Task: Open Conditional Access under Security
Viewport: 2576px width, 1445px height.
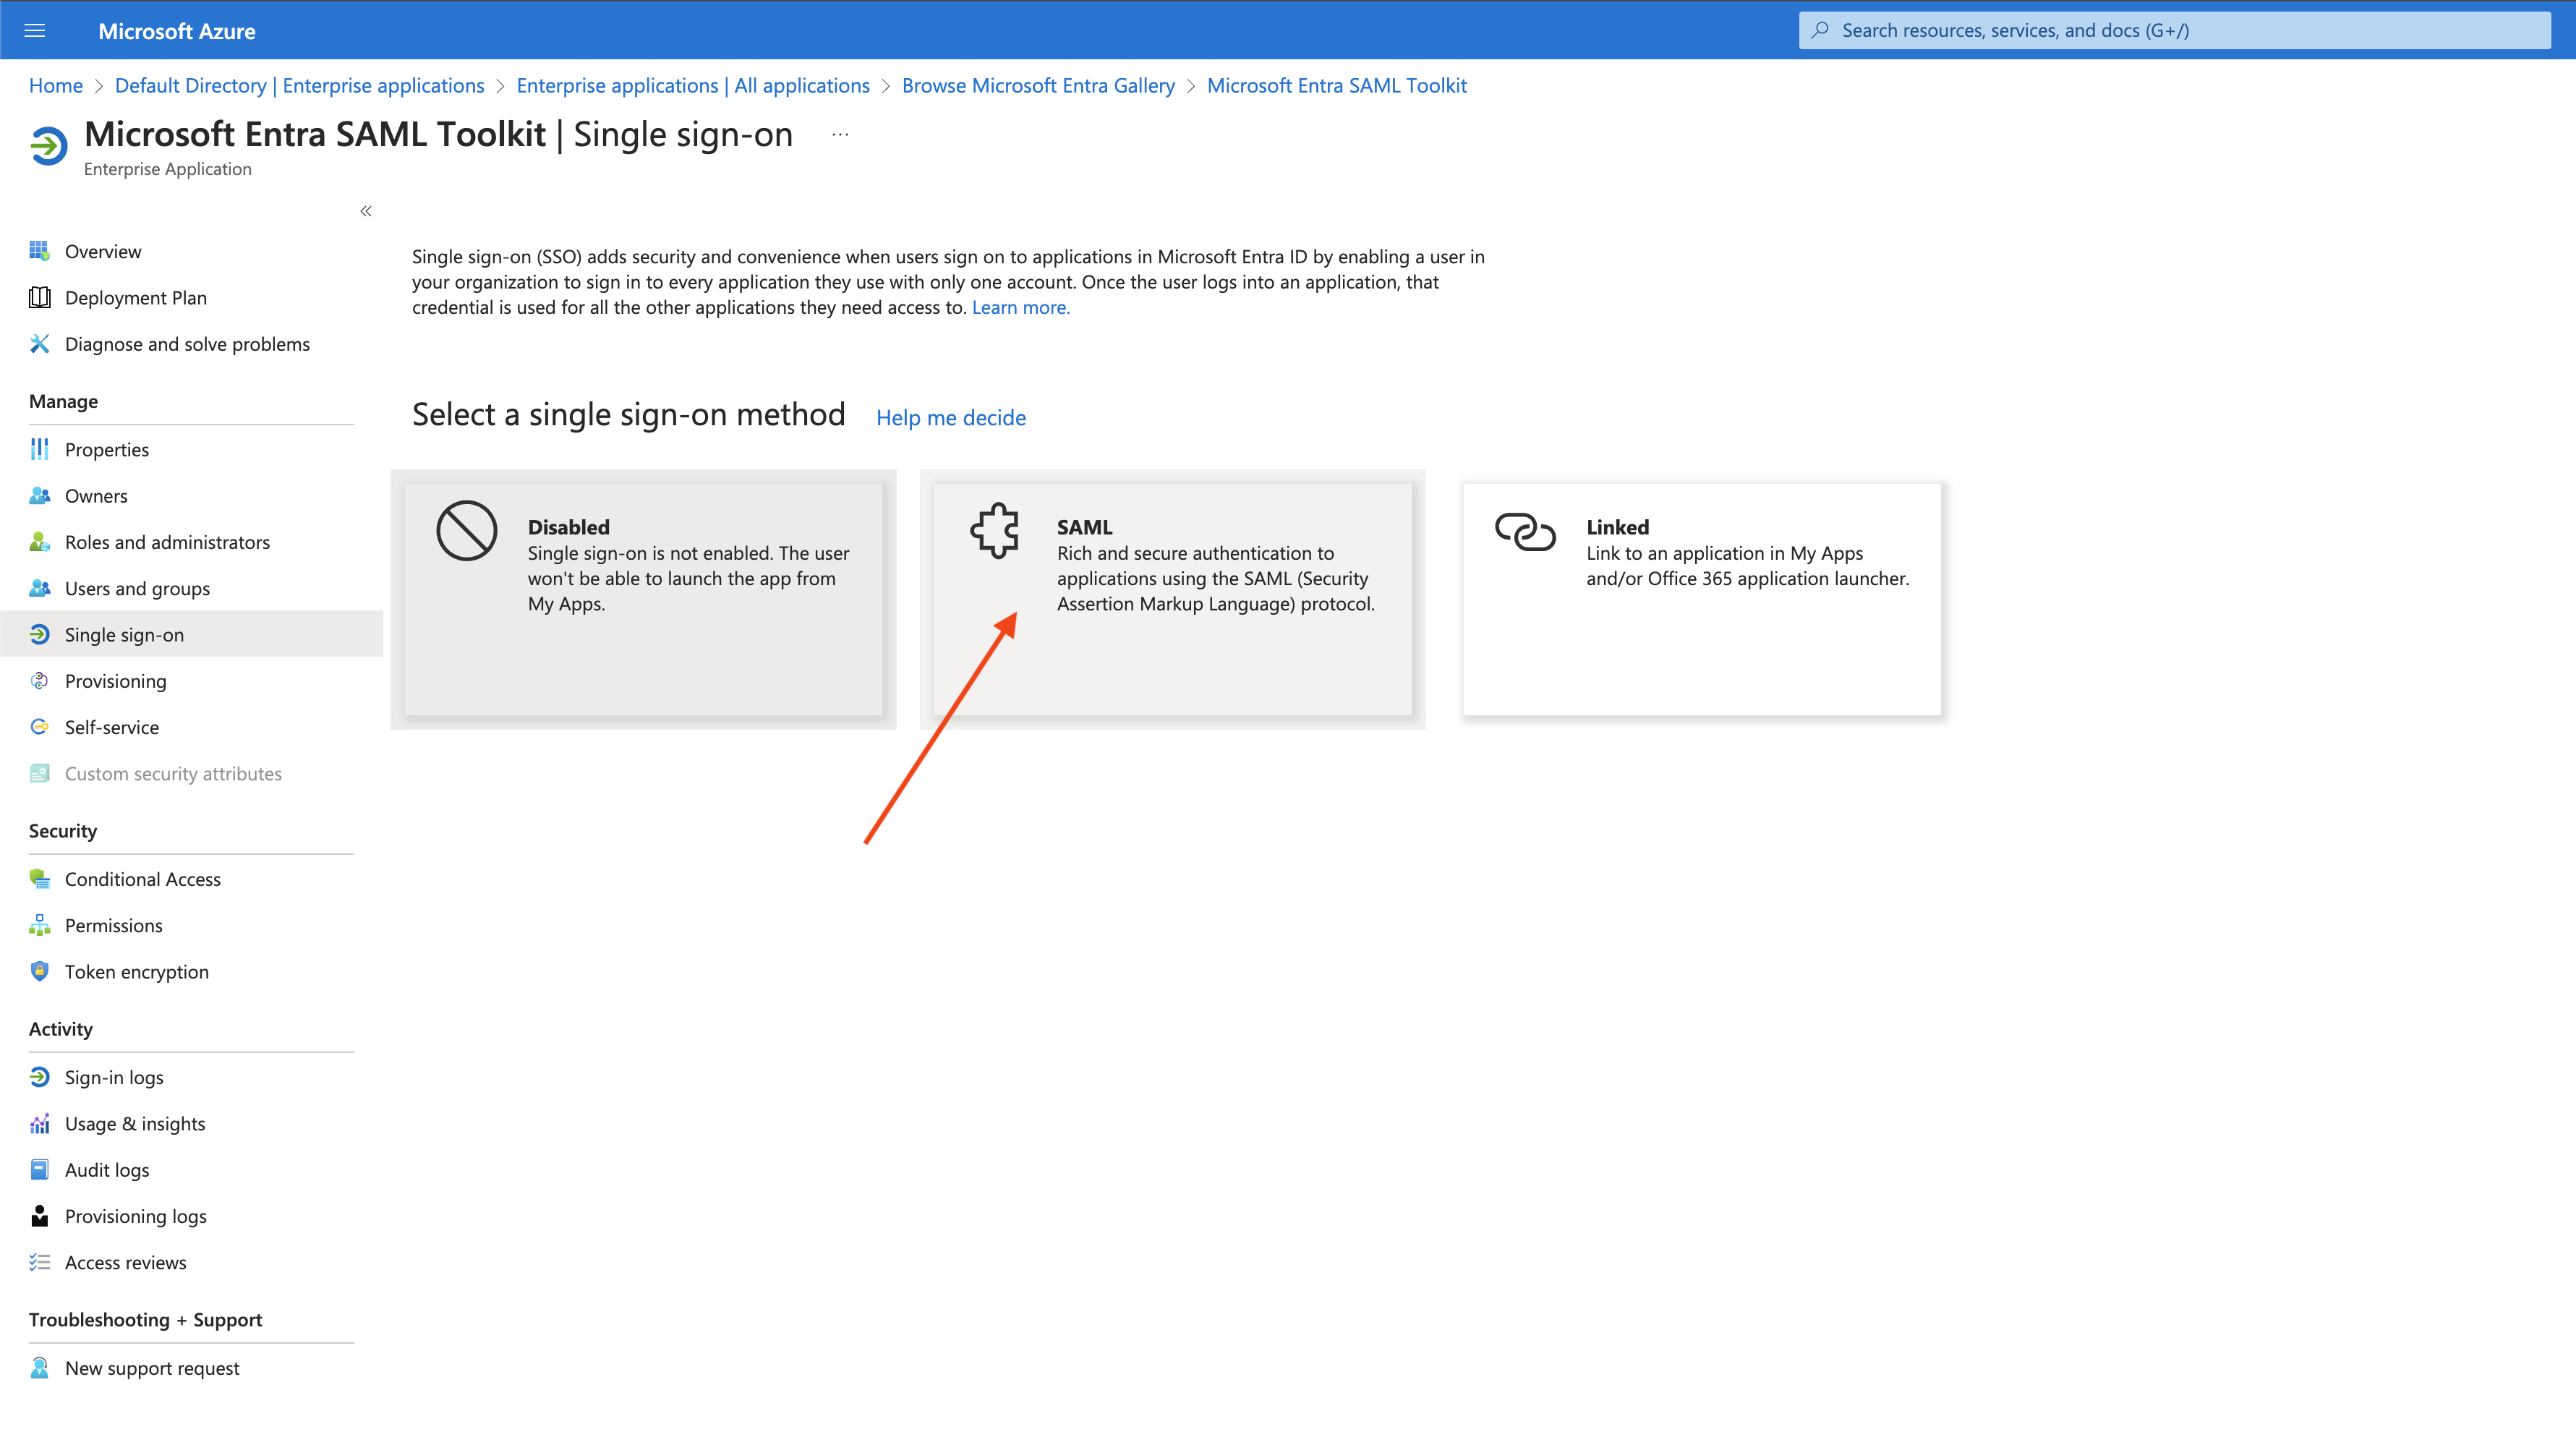Action: (x=142, y=879)
